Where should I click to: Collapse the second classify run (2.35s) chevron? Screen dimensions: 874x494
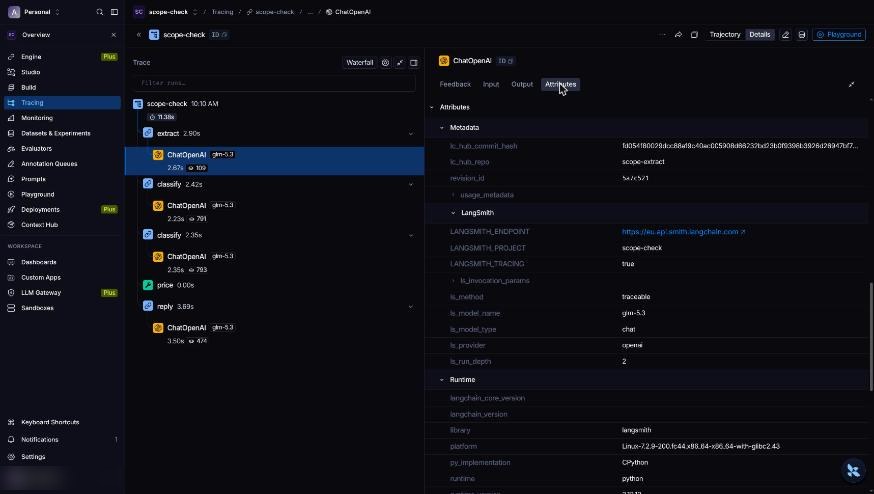[x=411, y=235]
